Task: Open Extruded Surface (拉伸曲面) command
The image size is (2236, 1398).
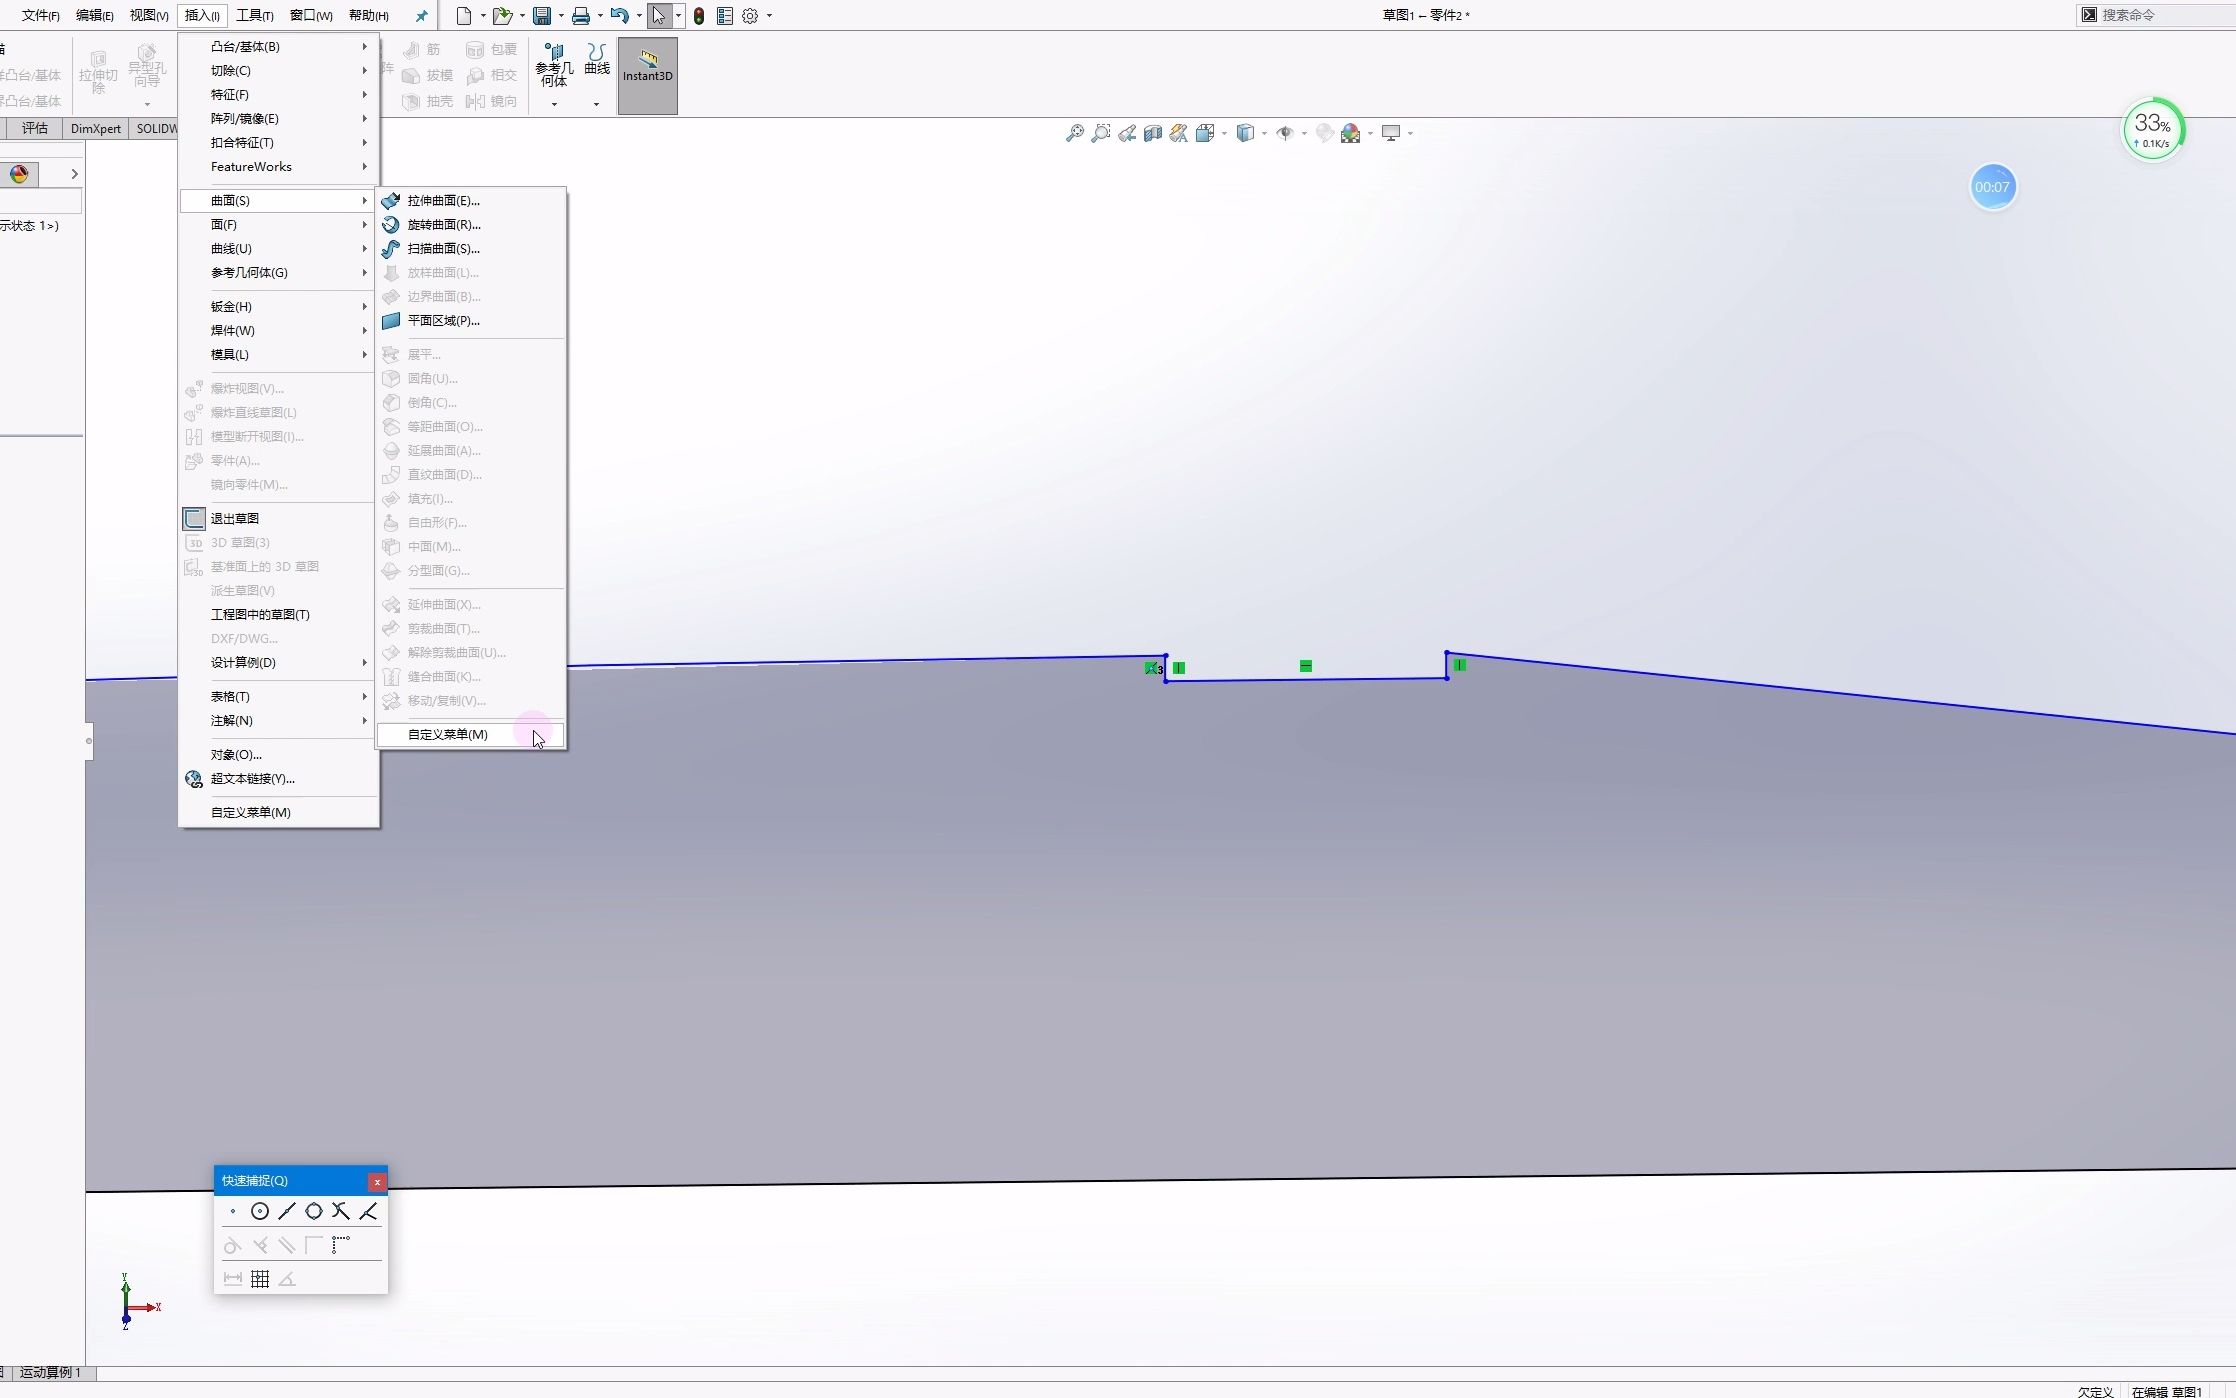Action: point(443,201)
